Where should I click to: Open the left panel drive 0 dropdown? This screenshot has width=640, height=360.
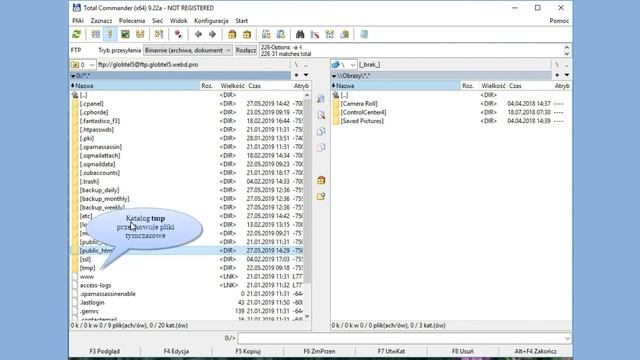[83, 64]
